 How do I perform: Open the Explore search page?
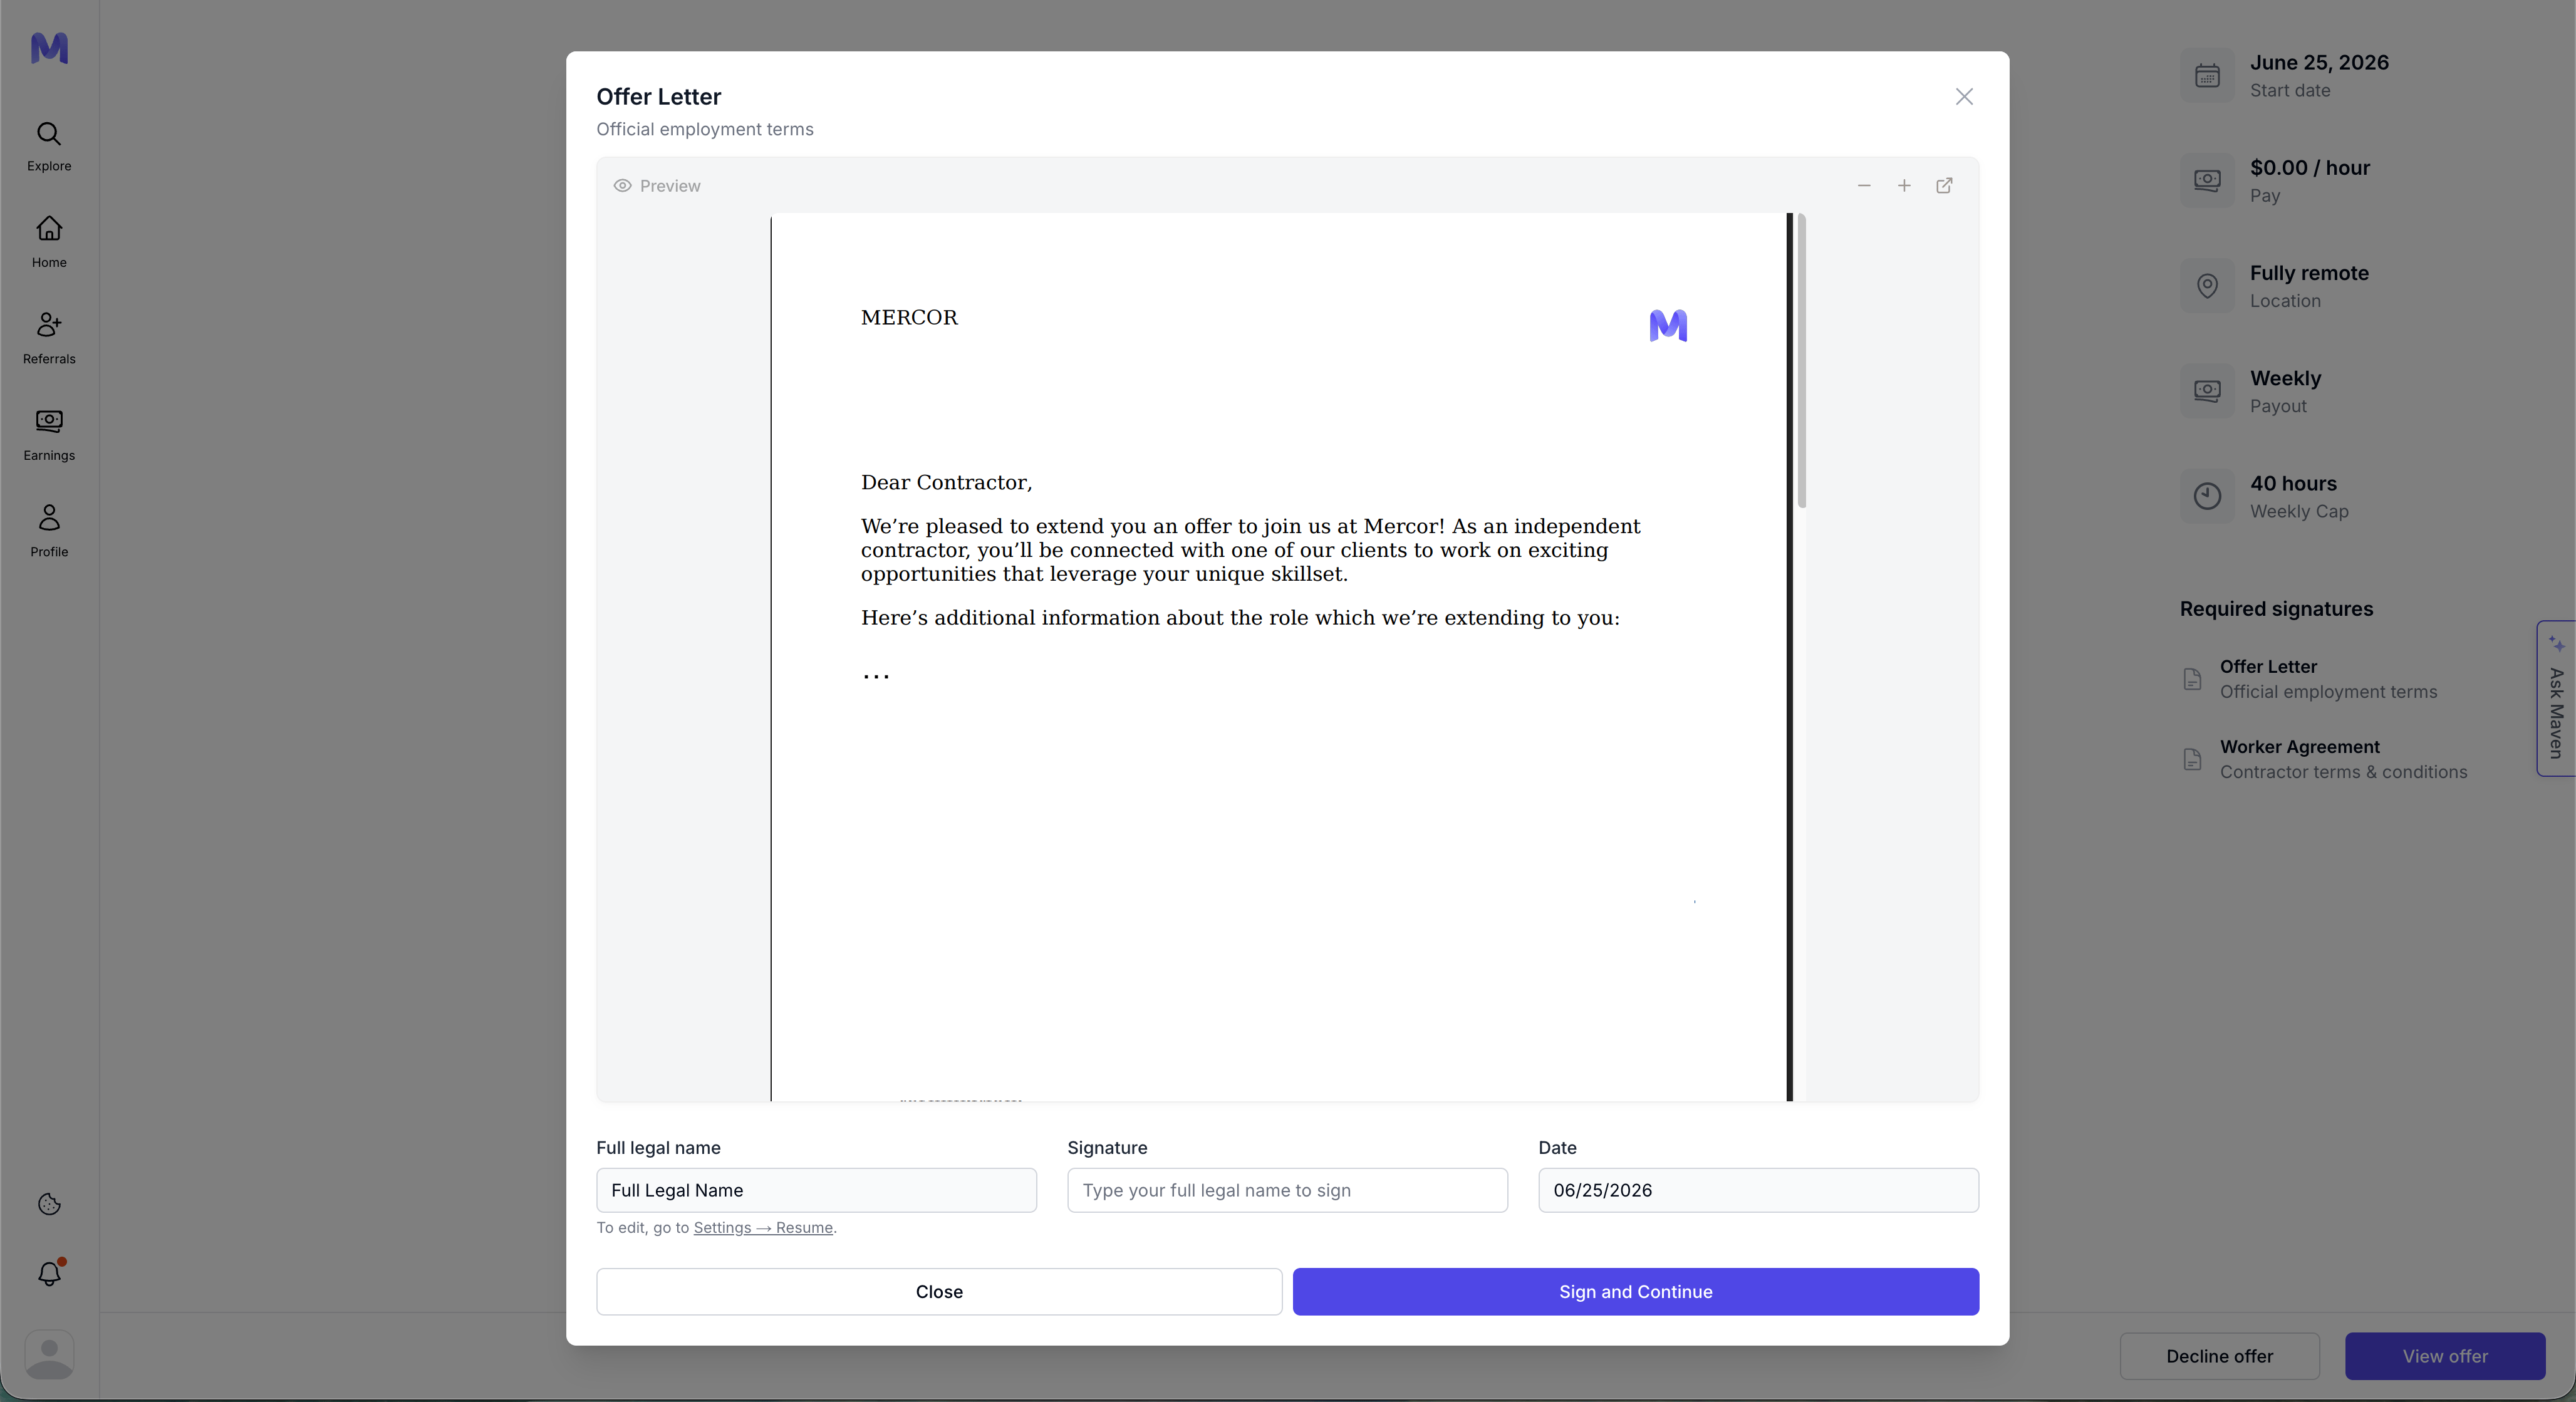click(x=49, y=147)
